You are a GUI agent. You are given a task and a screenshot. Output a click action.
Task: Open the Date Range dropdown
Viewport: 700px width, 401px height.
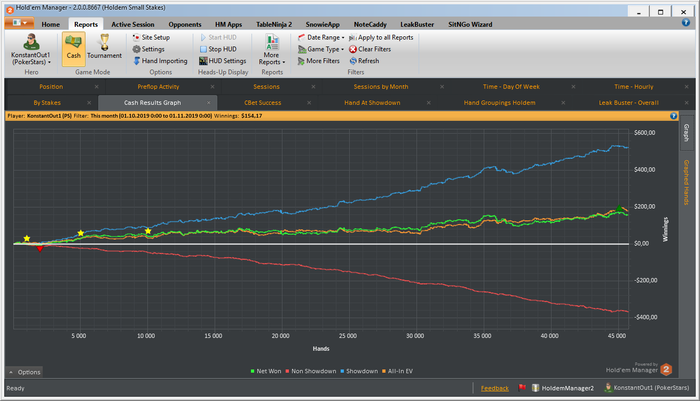pyautogui.click(x=322, y=37)
